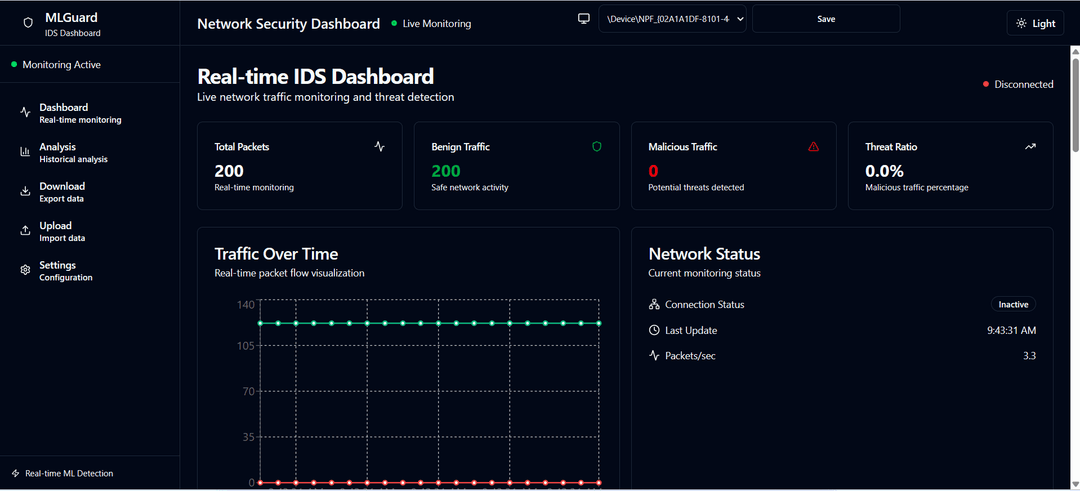Click the MLGuard shield logo icon
Viewport: 1080px width, 491px height.
28,23
